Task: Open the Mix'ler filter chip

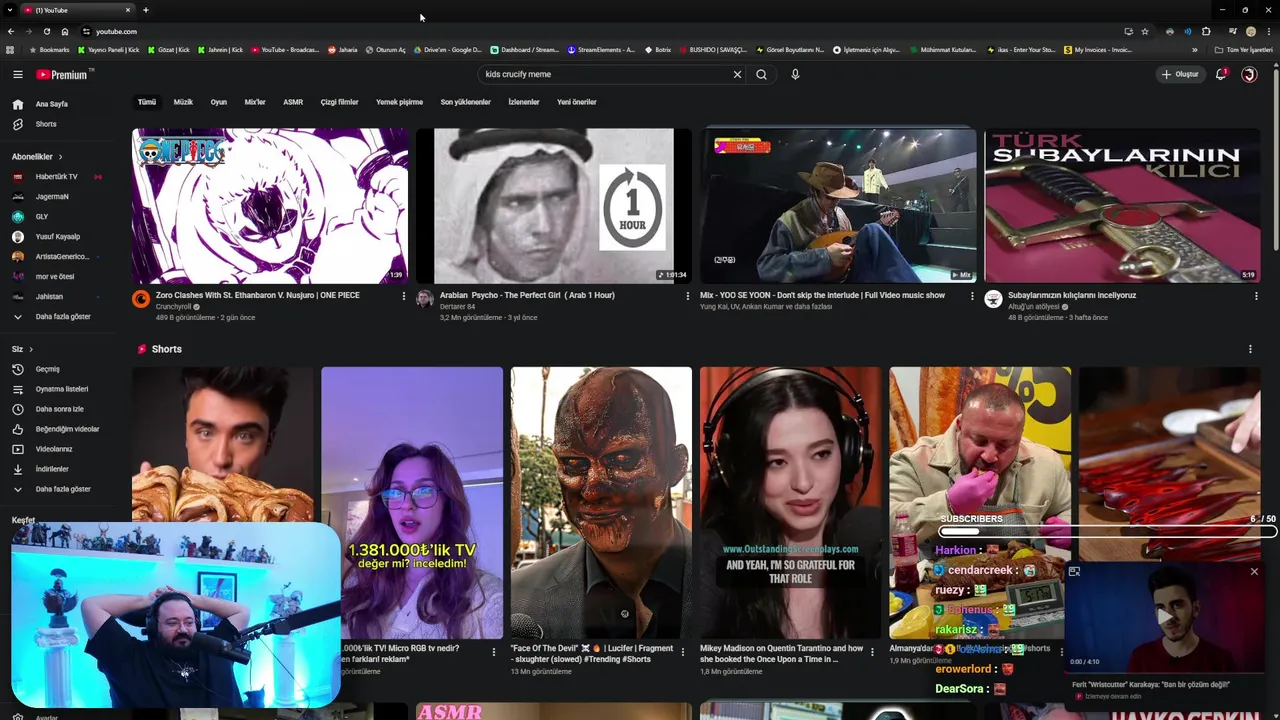Action: [x=255, y=102]
